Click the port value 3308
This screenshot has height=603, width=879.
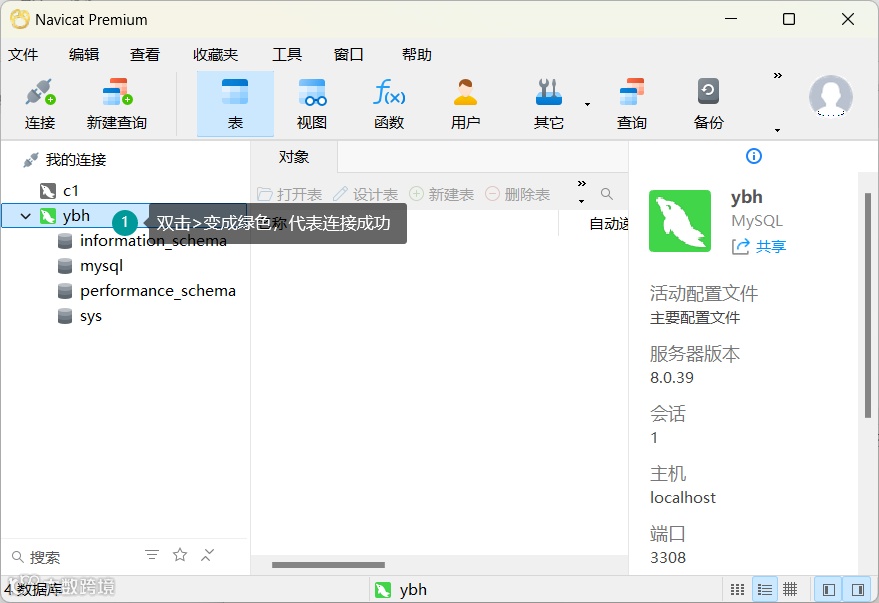[668, 558]
